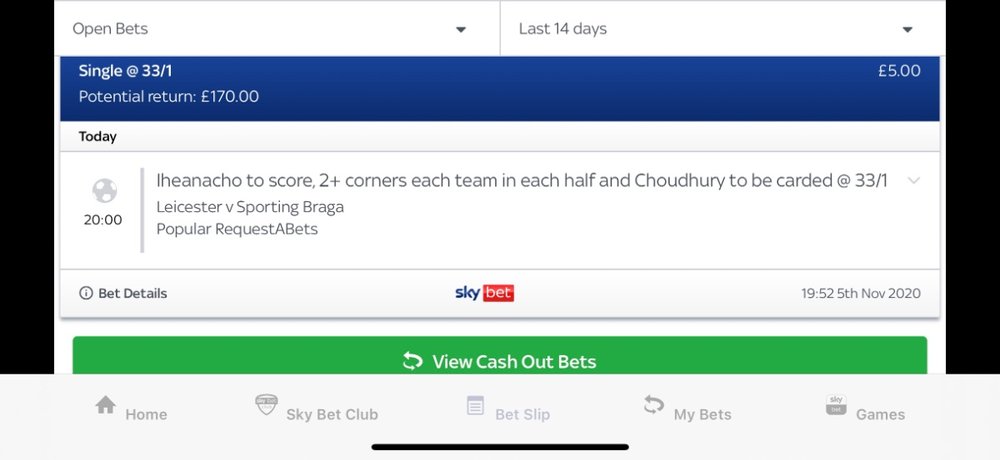
Task: Open Sky Bet Club shield icon
Action: click(x=266, y=404)
